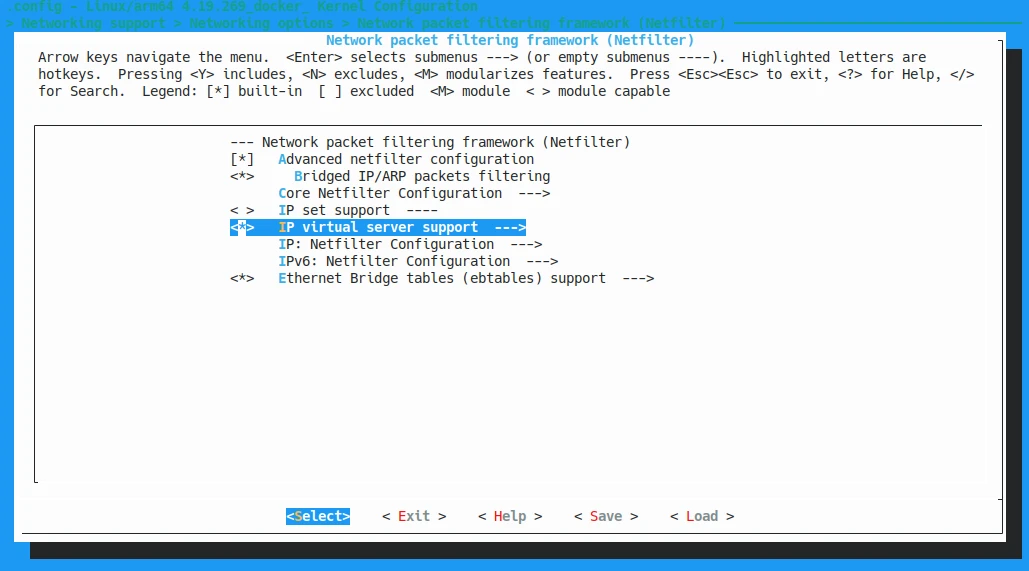Expand Ethernet Bridge tables submenu arrow
Image resolution: width=1029 pixels, height=571 pixels.
638,278
